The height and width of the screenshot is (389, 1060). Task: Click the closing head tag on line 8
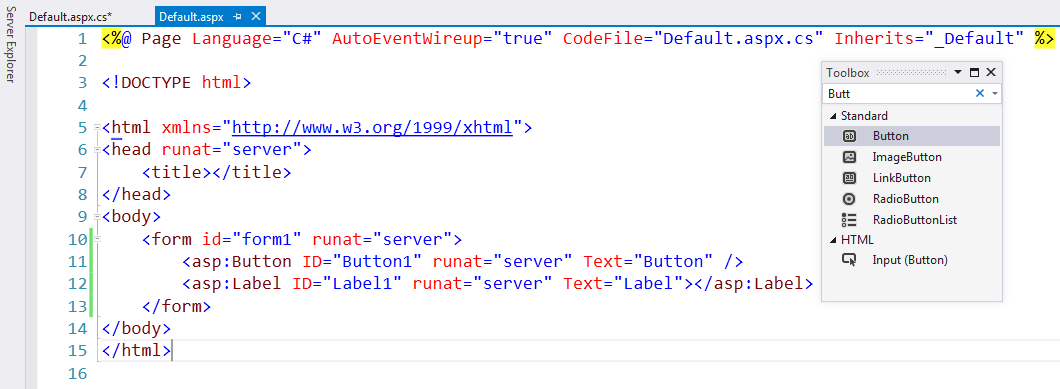pyautogui.click(x=137, y=195)
